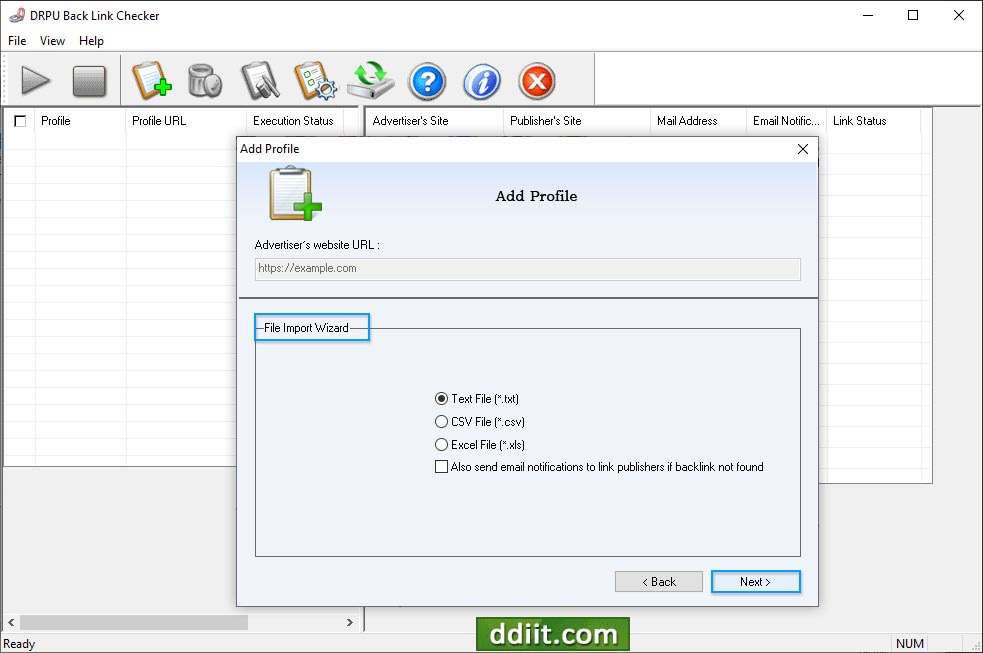Viewport: 983px width, 653px height.
Task: Click the Next button in Add Profile
Action: (x=755, y=581)
